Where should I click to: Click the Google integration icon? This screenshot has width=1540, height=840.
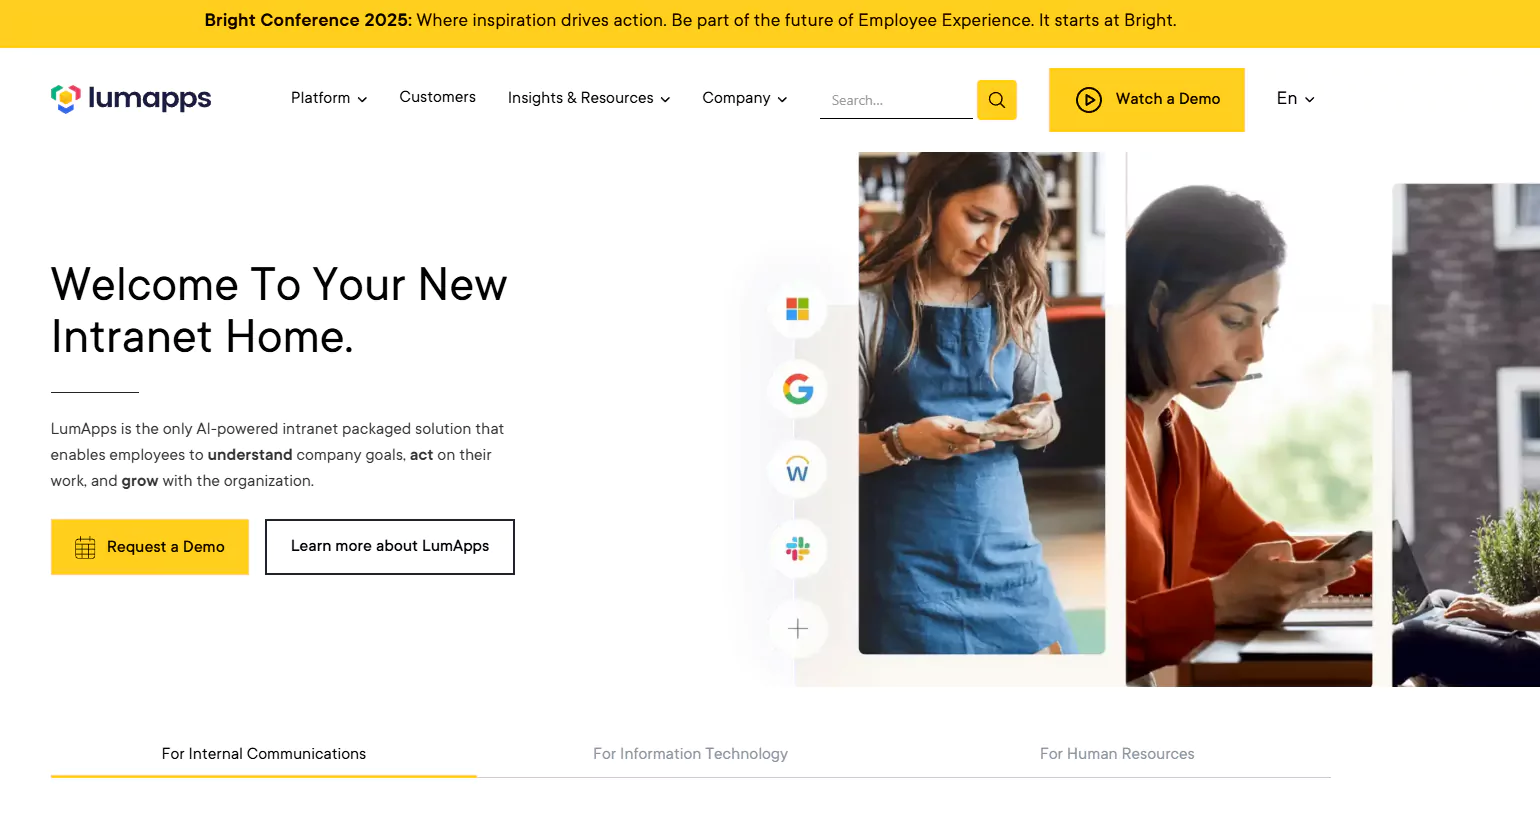pyautogui.click(x=797, y=389)
